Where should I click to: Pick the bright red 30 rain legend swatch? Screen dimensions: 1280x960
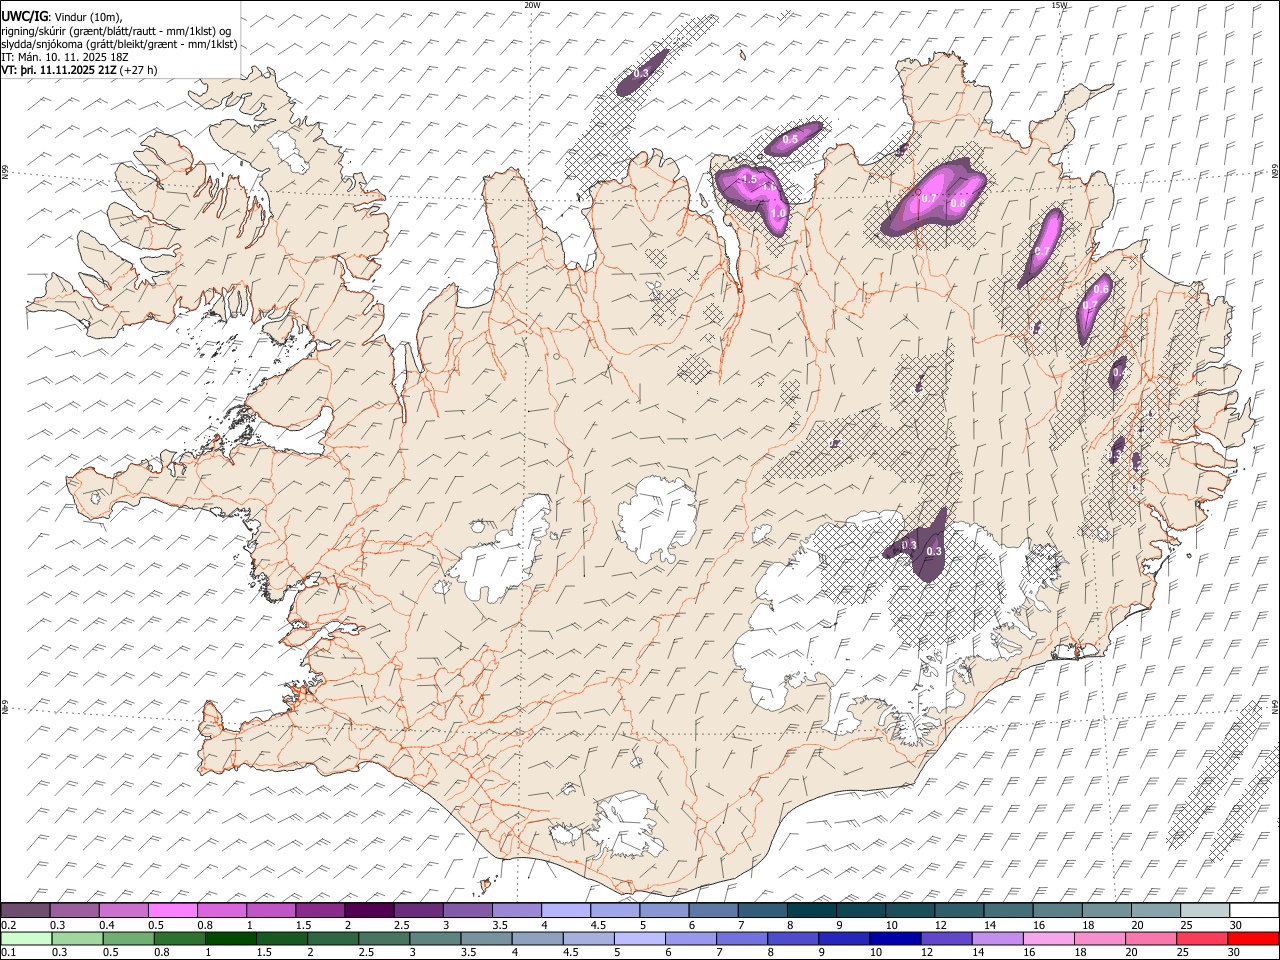(x=1253, y=938)
